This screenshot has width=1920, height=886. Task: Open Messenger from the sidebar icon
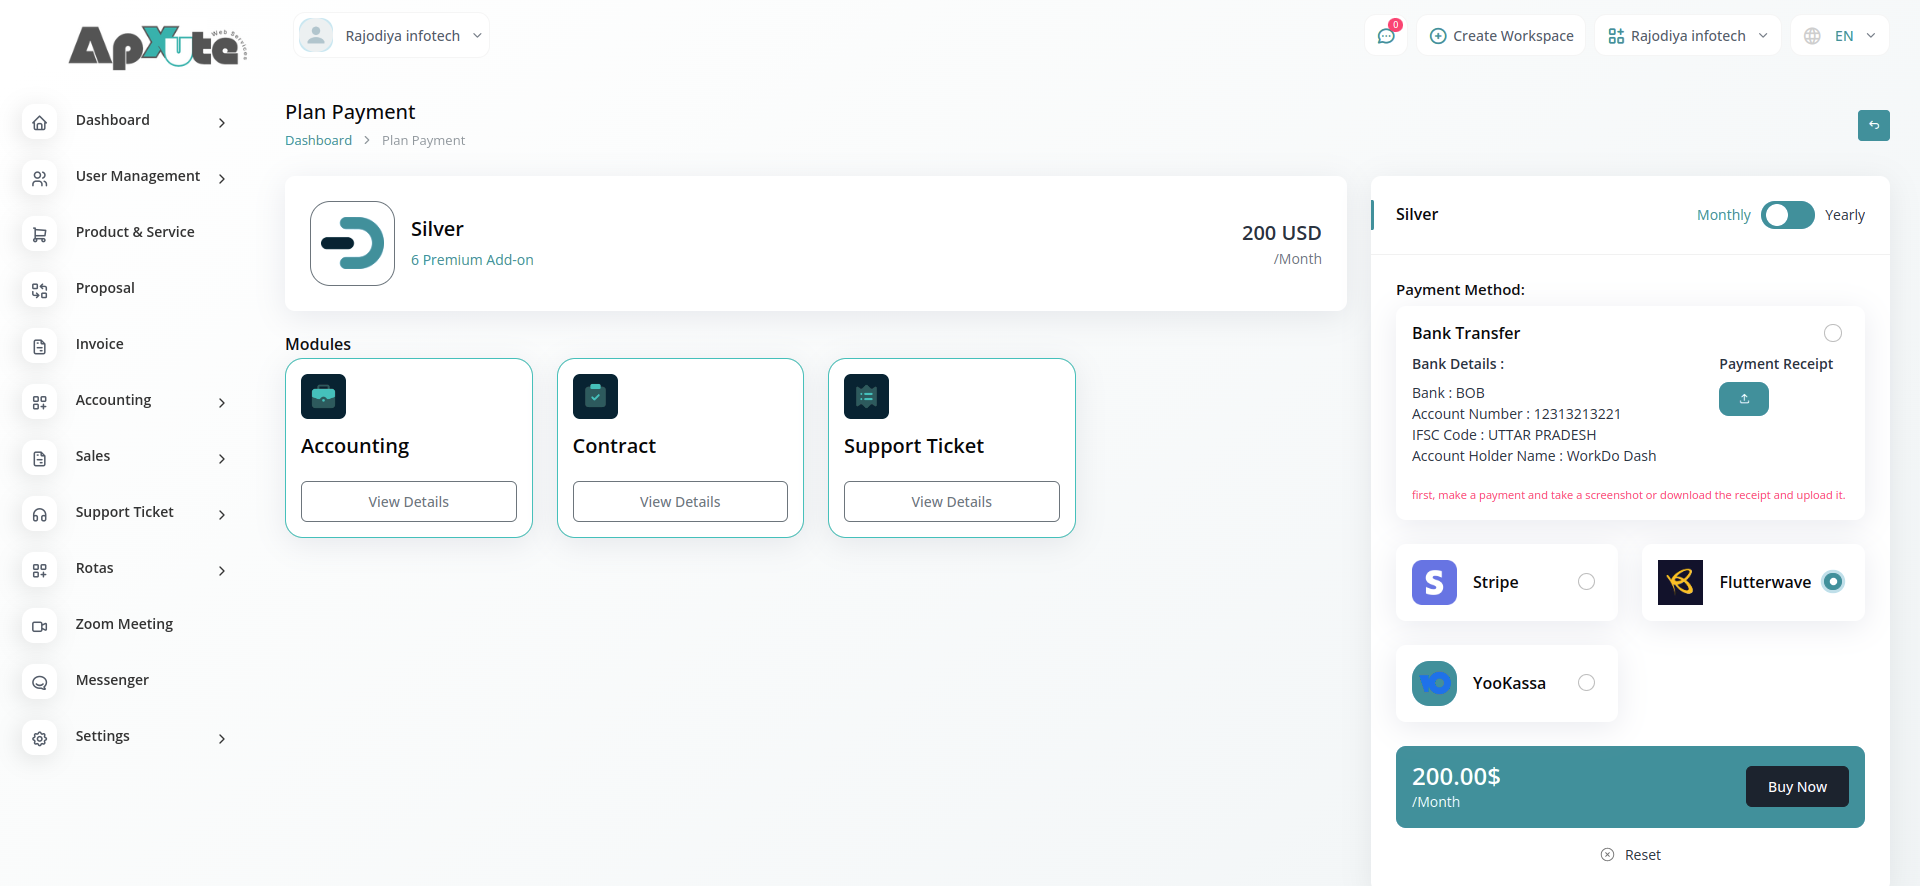click(40, 682)
